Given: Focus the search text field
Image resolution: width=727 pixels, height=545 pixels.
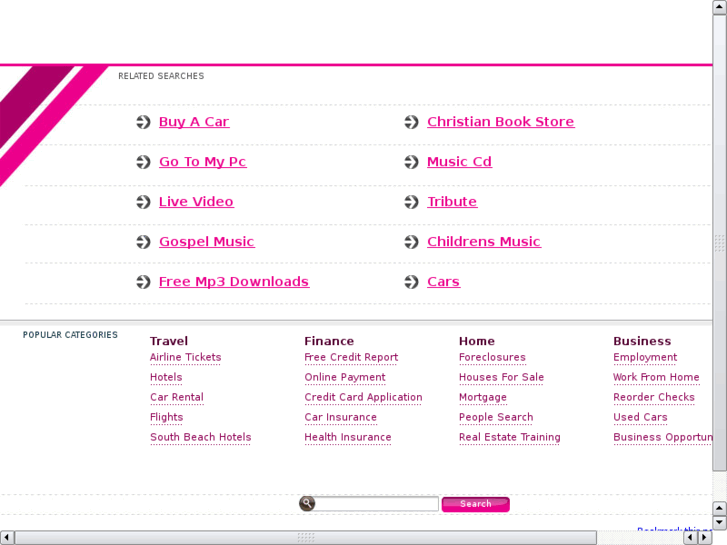Looking at the screenshot, I should pyautogui.click(x=377, y=504).
